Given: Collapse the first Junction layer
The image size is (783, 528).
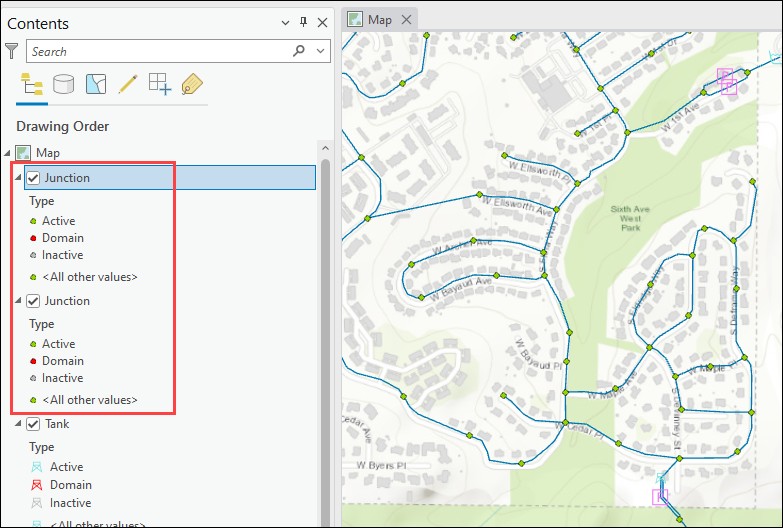Looking at the screenshot, I should click(18, 177).
